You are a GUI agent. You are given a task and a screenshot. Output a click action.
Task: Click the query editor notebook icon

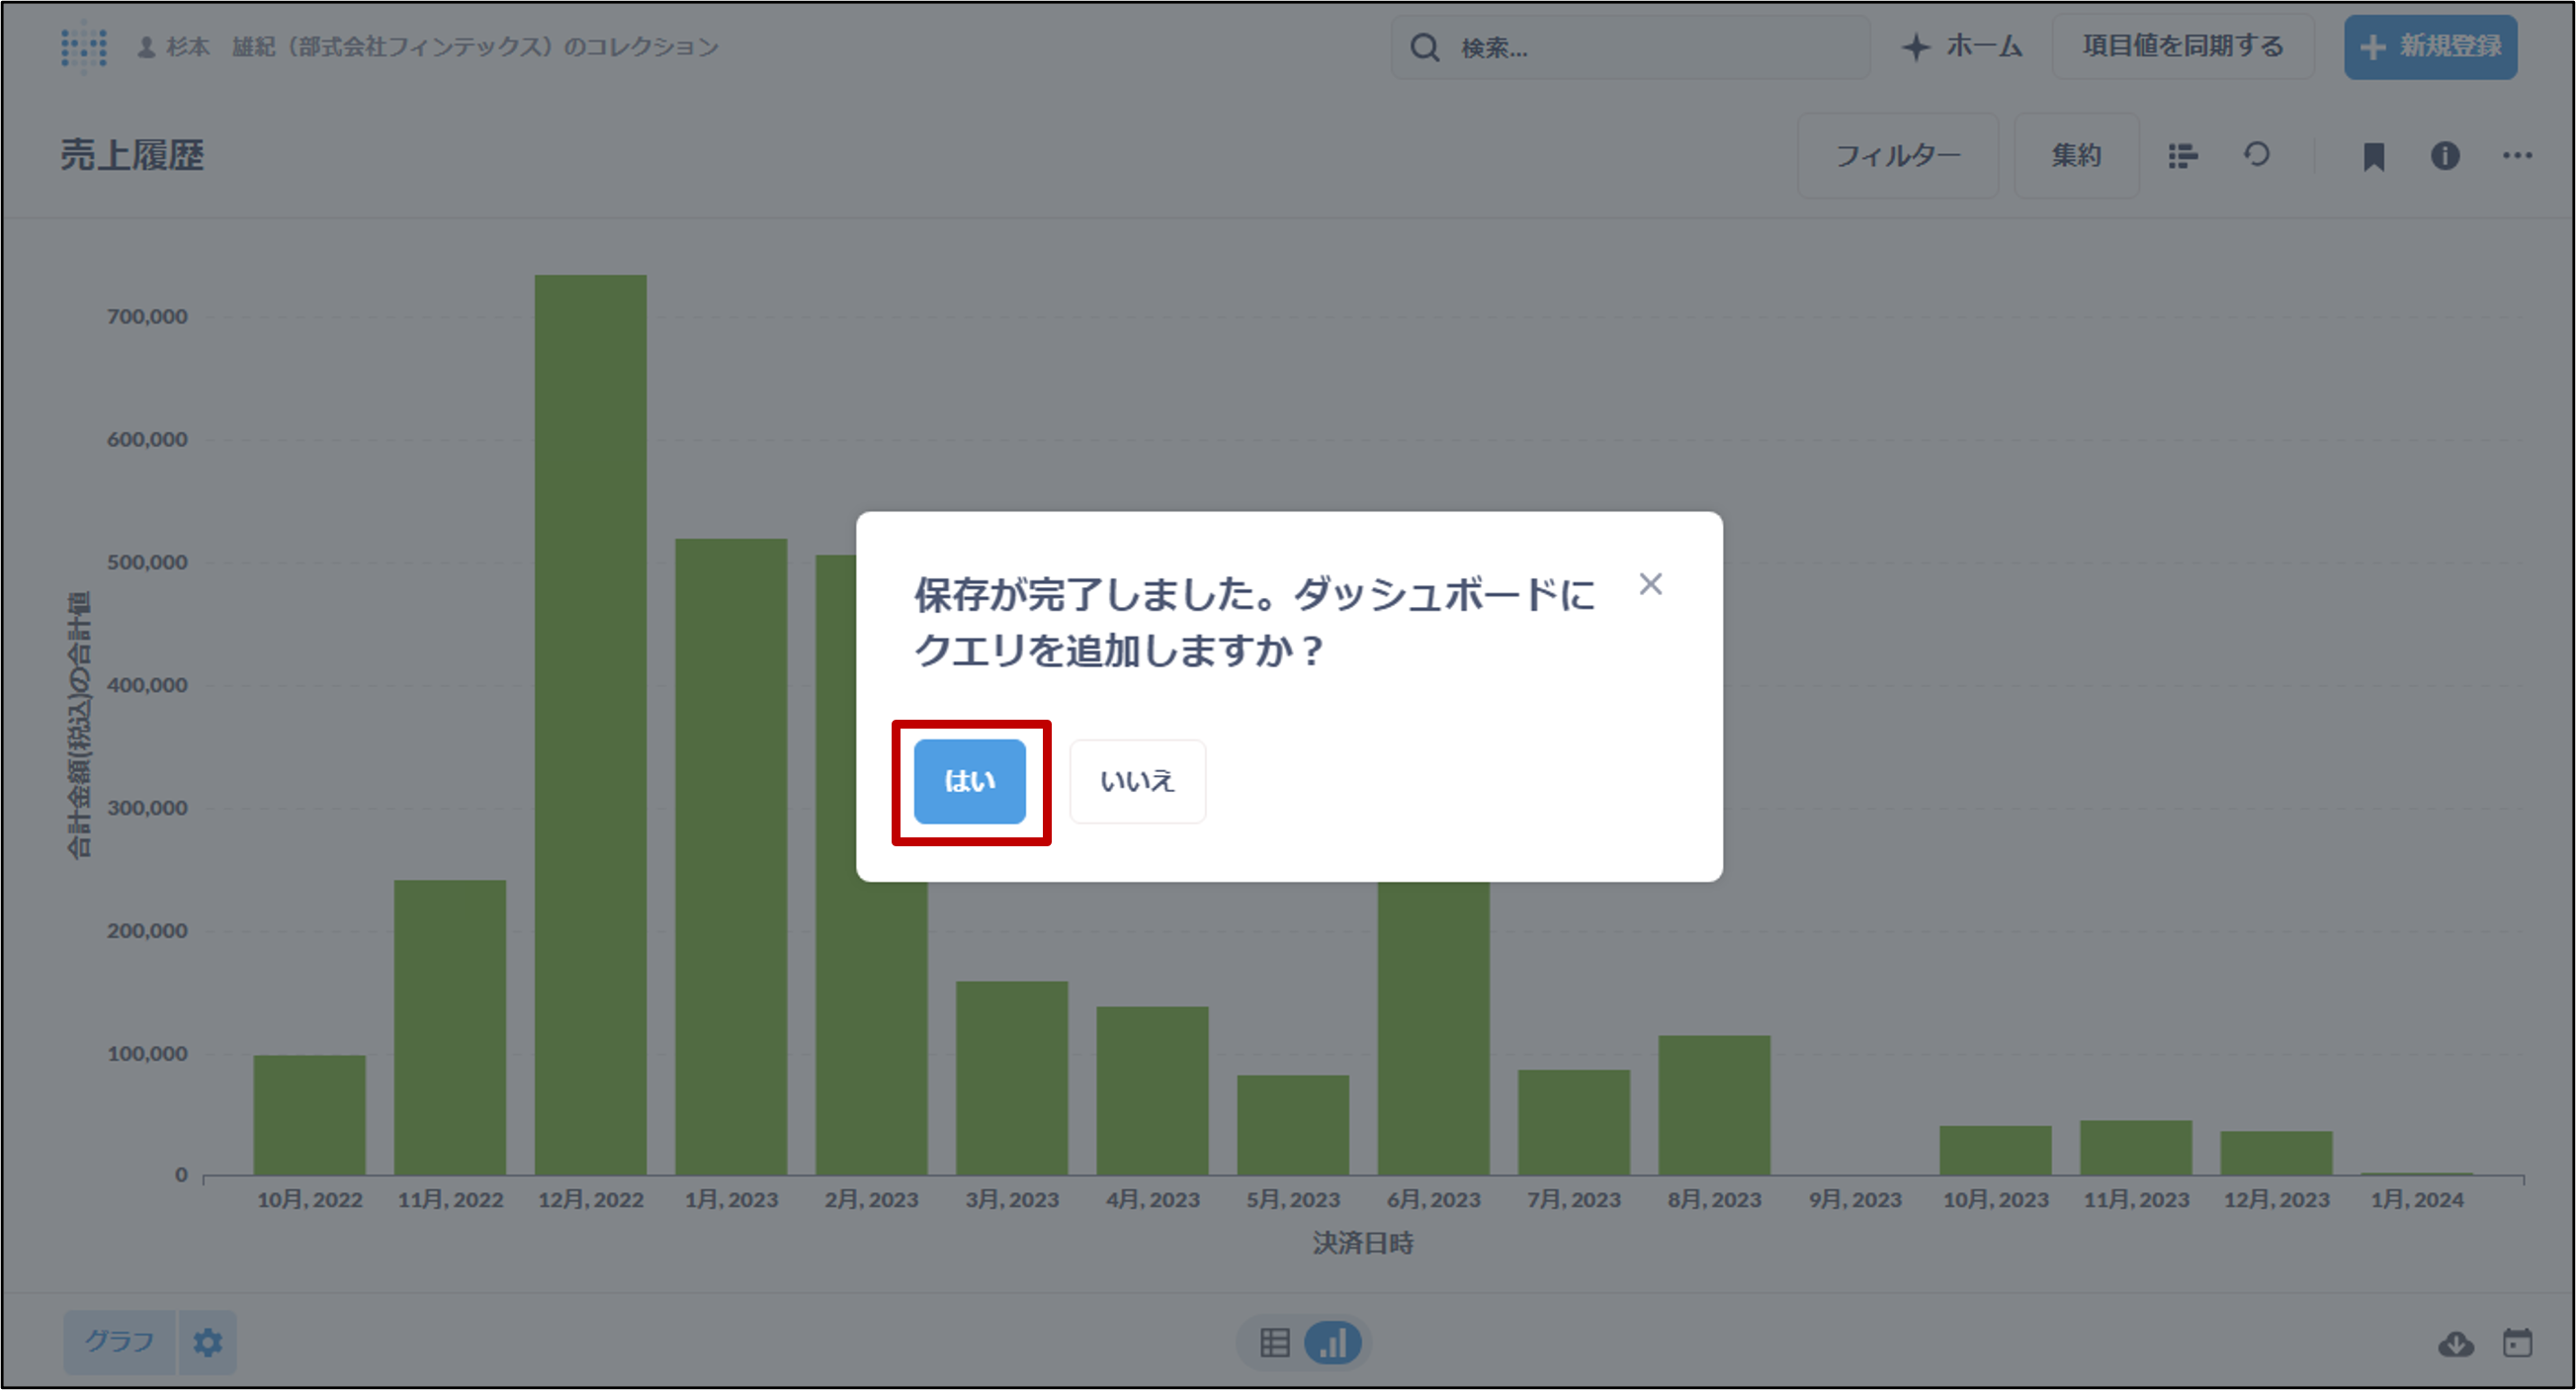tap(2182, 156)
